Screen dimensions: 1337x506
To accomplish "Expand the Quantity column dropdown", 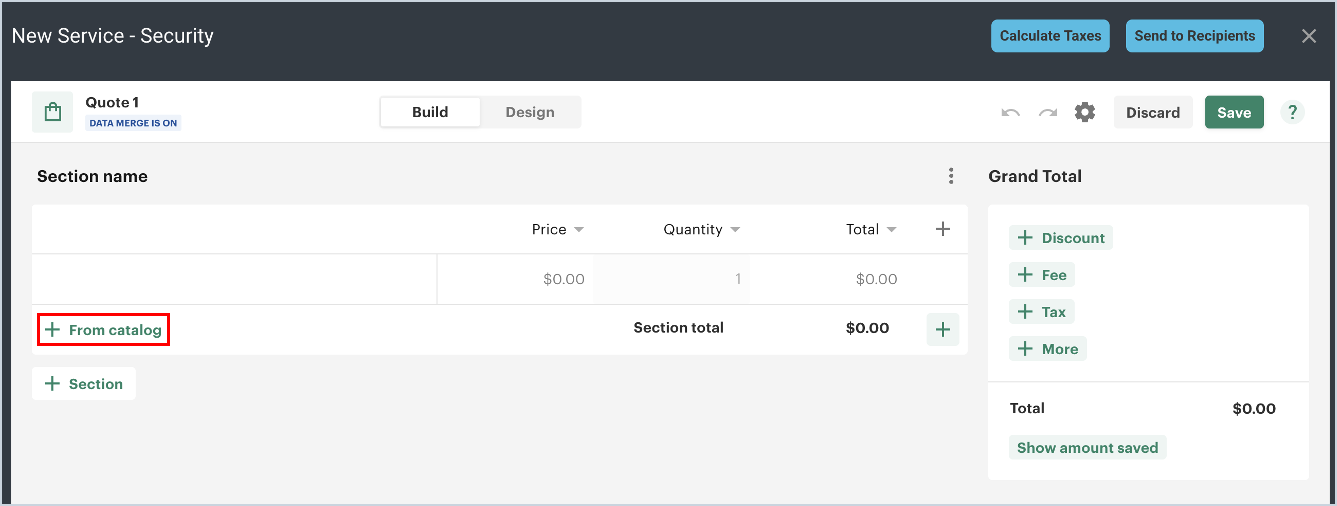I will pyautogui.click(x=735, y=230).
